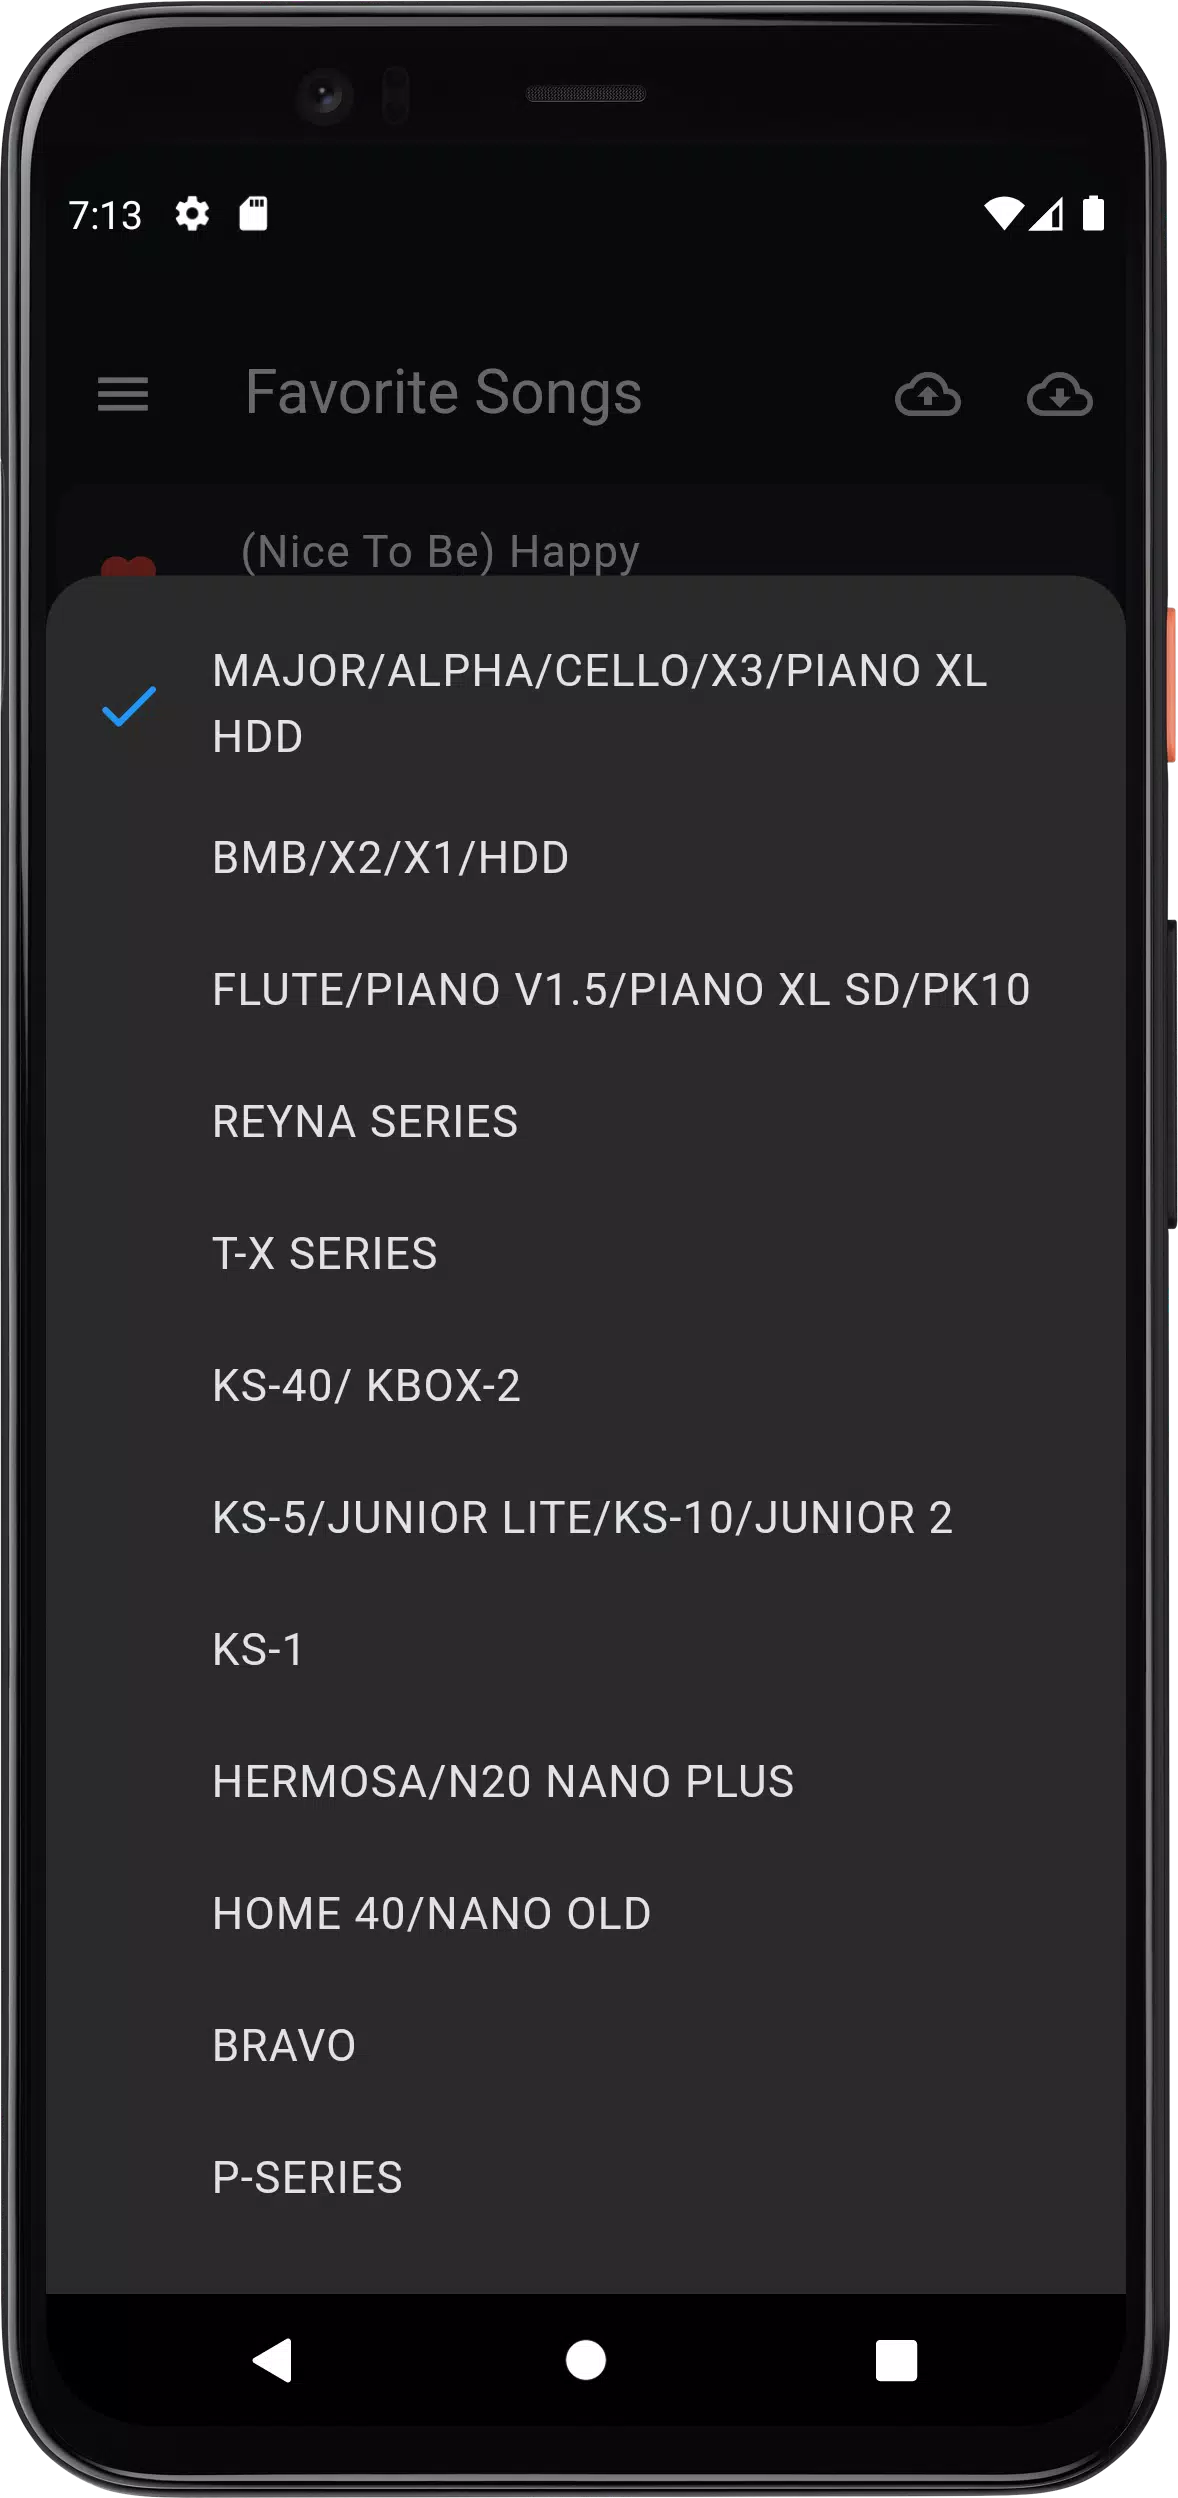Tap the Android back navigation button
Image resolution: width=1178 pixels, height=2498 pixels.
click(x=273, y=2360)
